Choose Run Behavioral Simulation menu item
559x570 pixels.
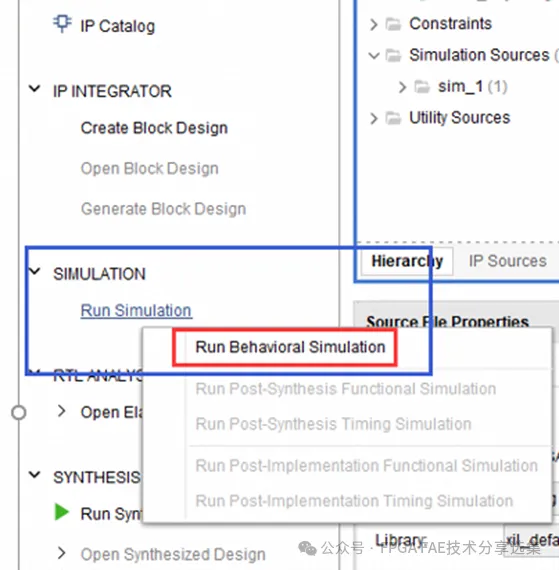coord(290,347)
